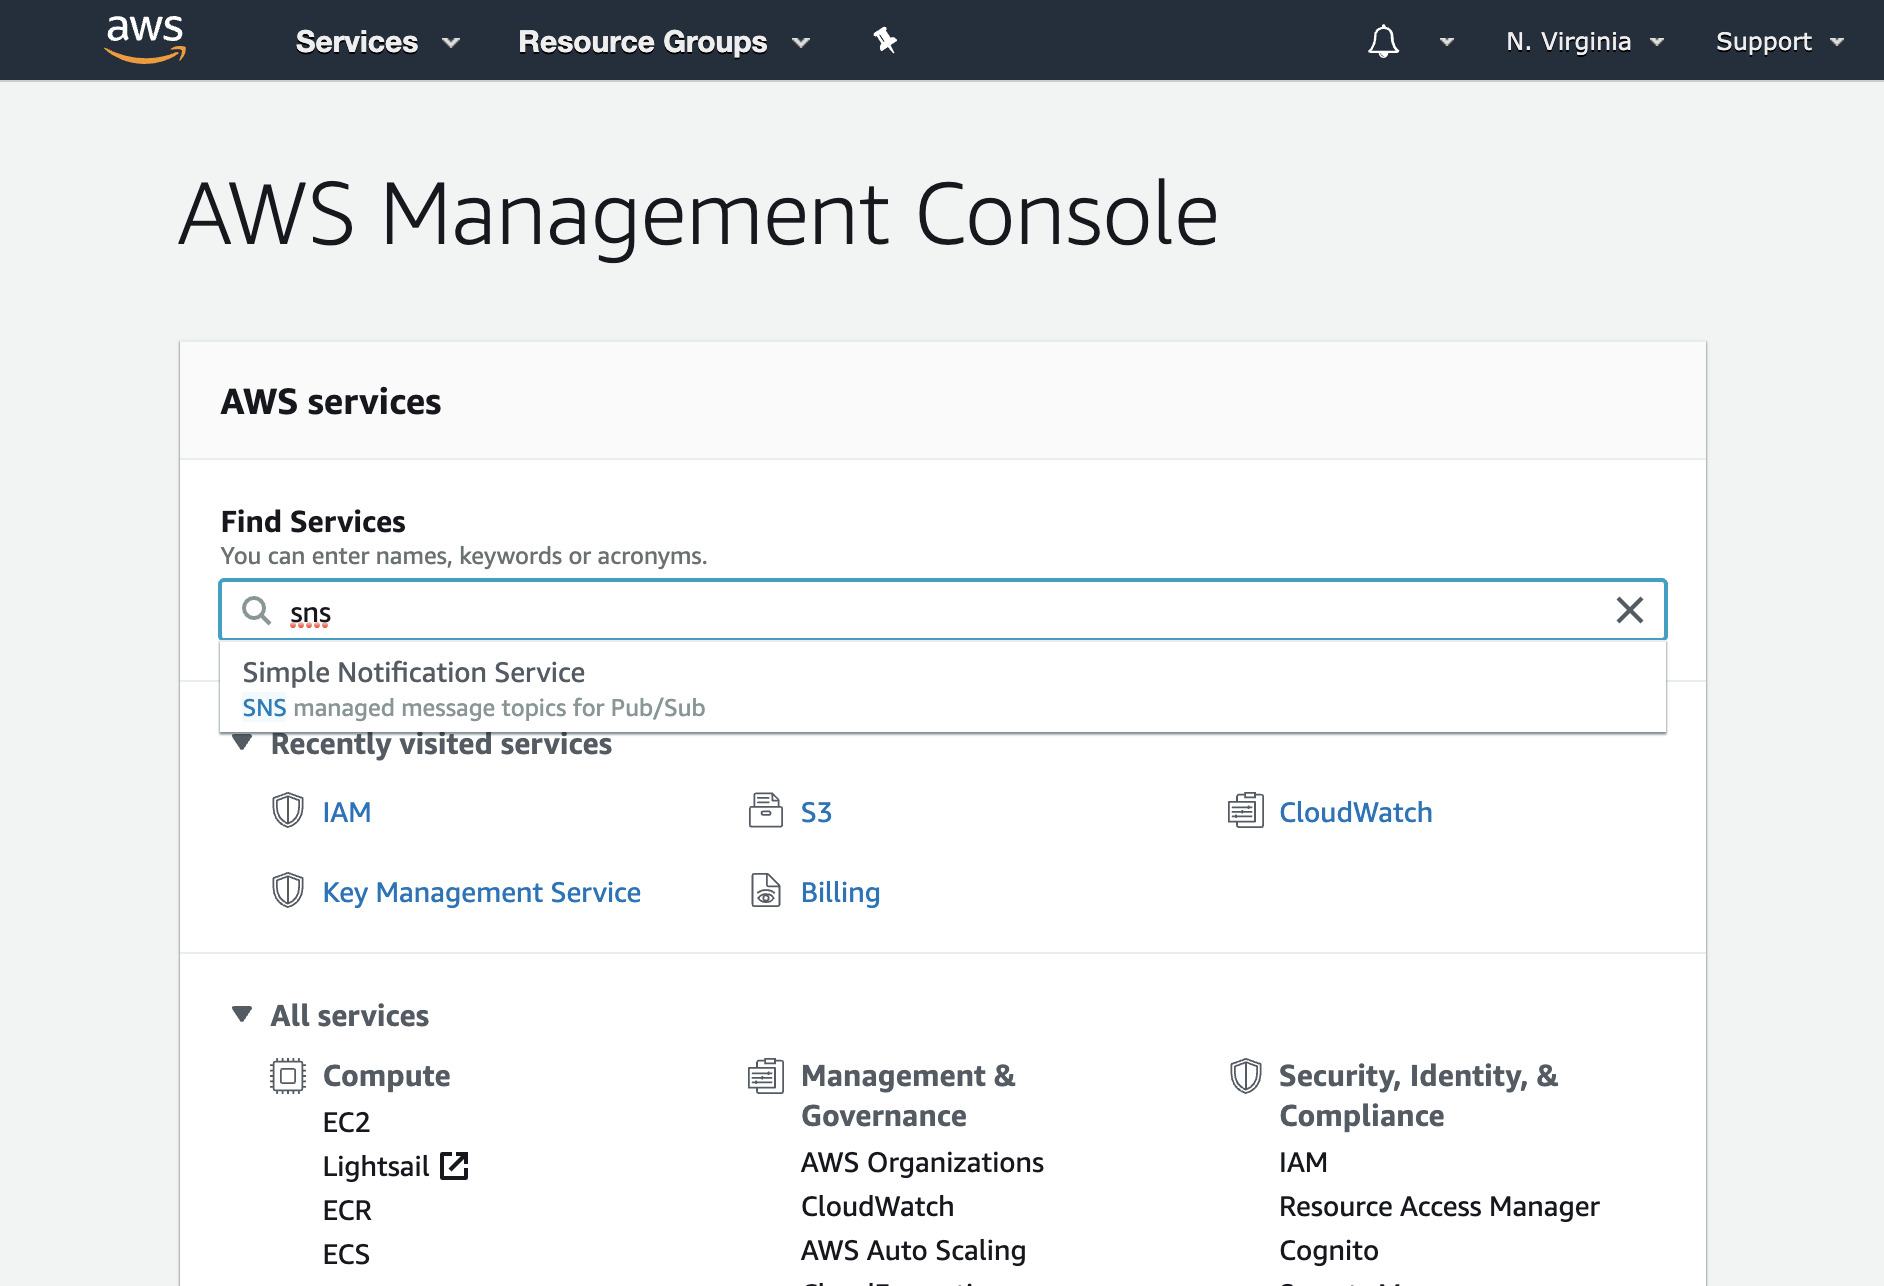Click the All services heading text
The width and height of the screenshot is (1884, 1286).
tap(350, 1015)
